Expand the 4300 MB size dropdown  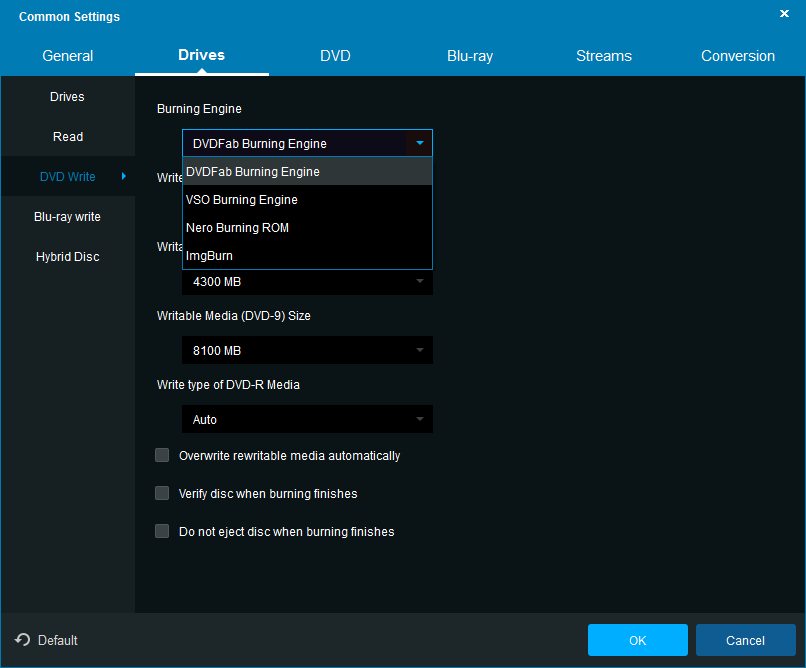click(x=307, y=282)
